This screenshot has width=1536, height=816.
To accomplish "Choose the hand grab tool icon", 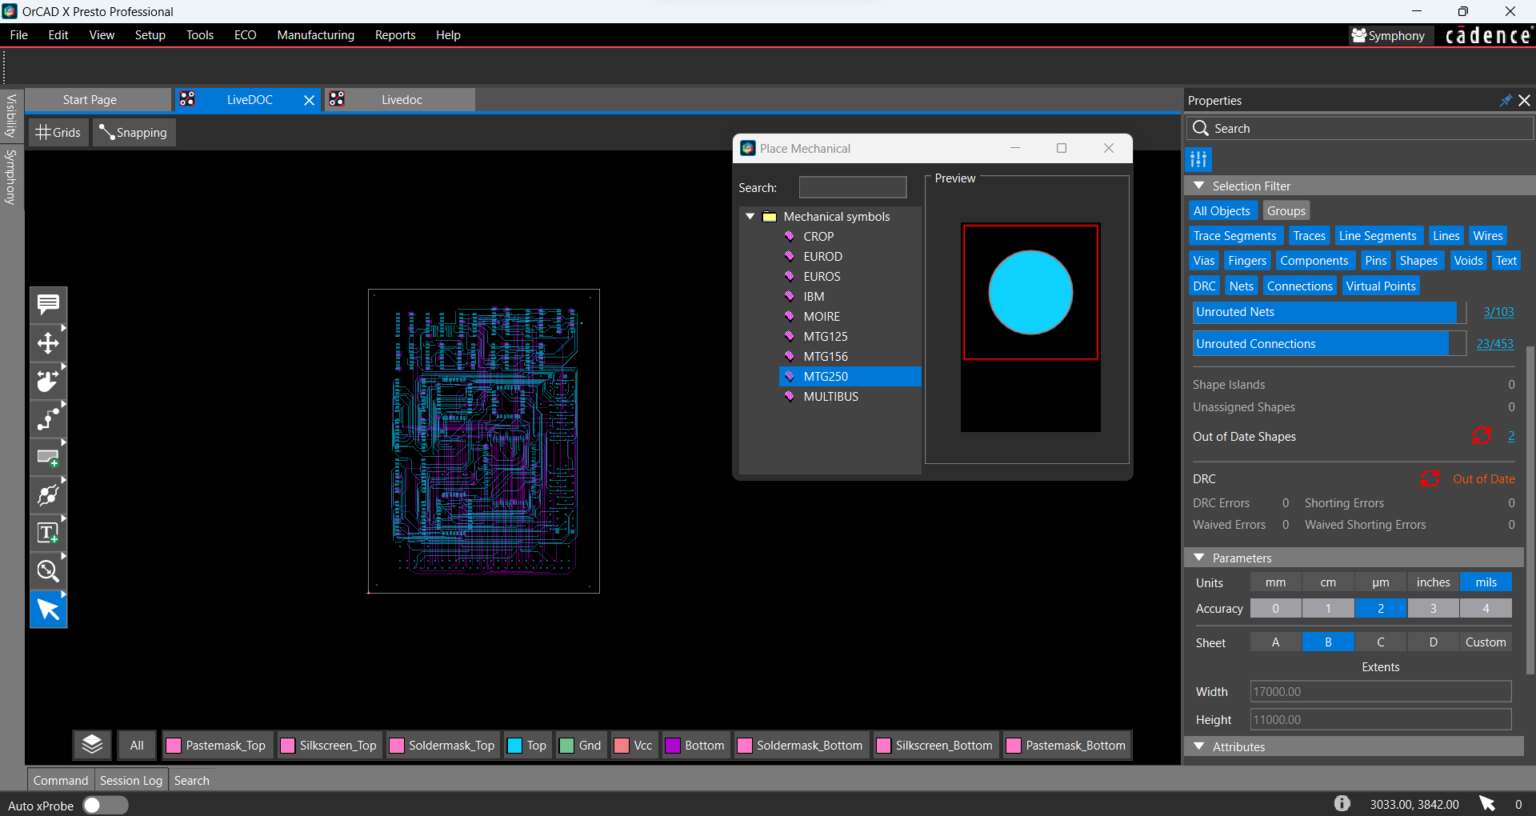I will [48, 381].
